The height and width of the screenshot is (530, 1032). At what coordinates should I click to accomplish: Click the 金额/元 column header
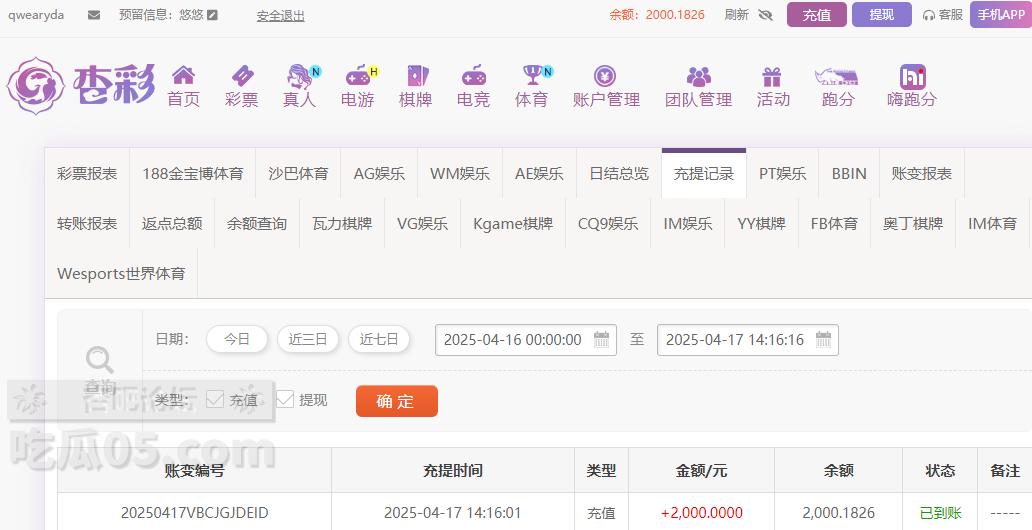pos(702,471)
